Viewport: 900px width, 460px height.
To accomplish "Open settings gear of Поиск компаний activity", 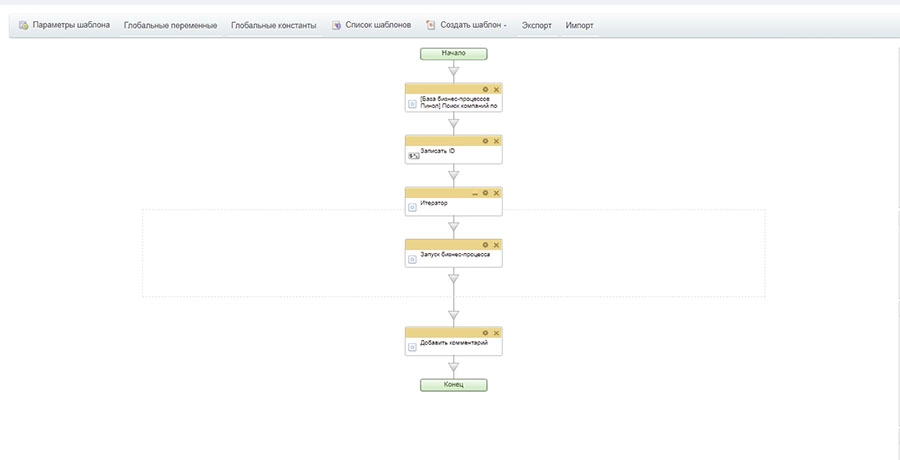I will (x=486, y=89).
